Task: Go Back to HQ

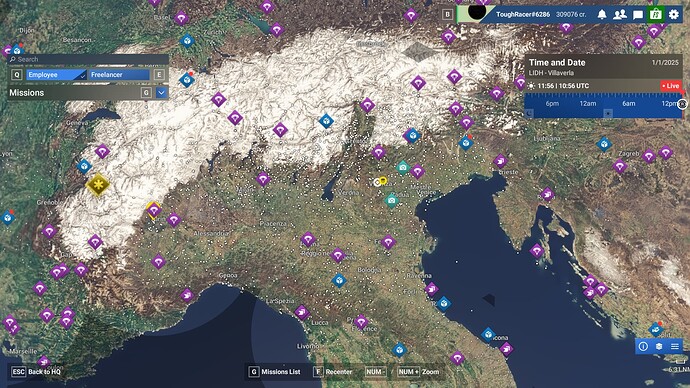Action: pos(36,372)
